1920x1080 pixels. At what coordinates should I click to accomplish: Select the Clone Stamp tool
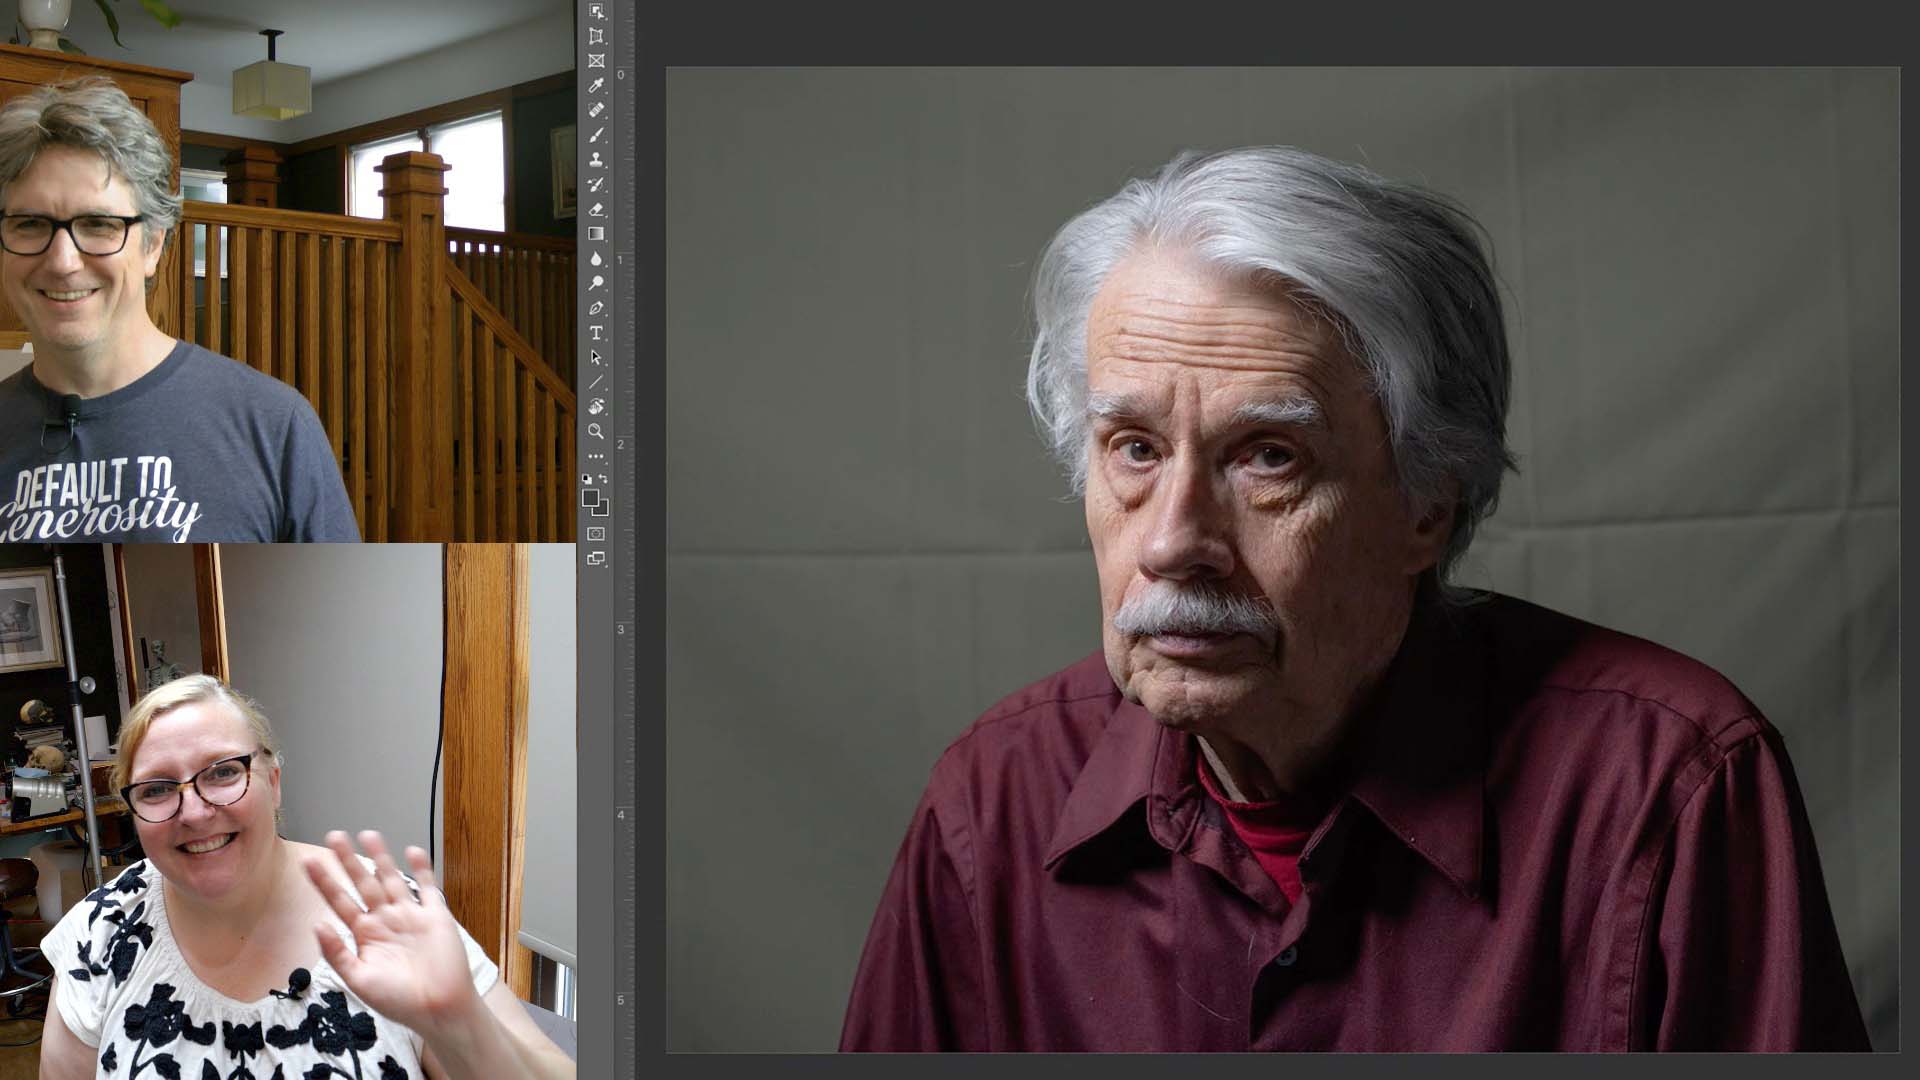pos(596,160)
